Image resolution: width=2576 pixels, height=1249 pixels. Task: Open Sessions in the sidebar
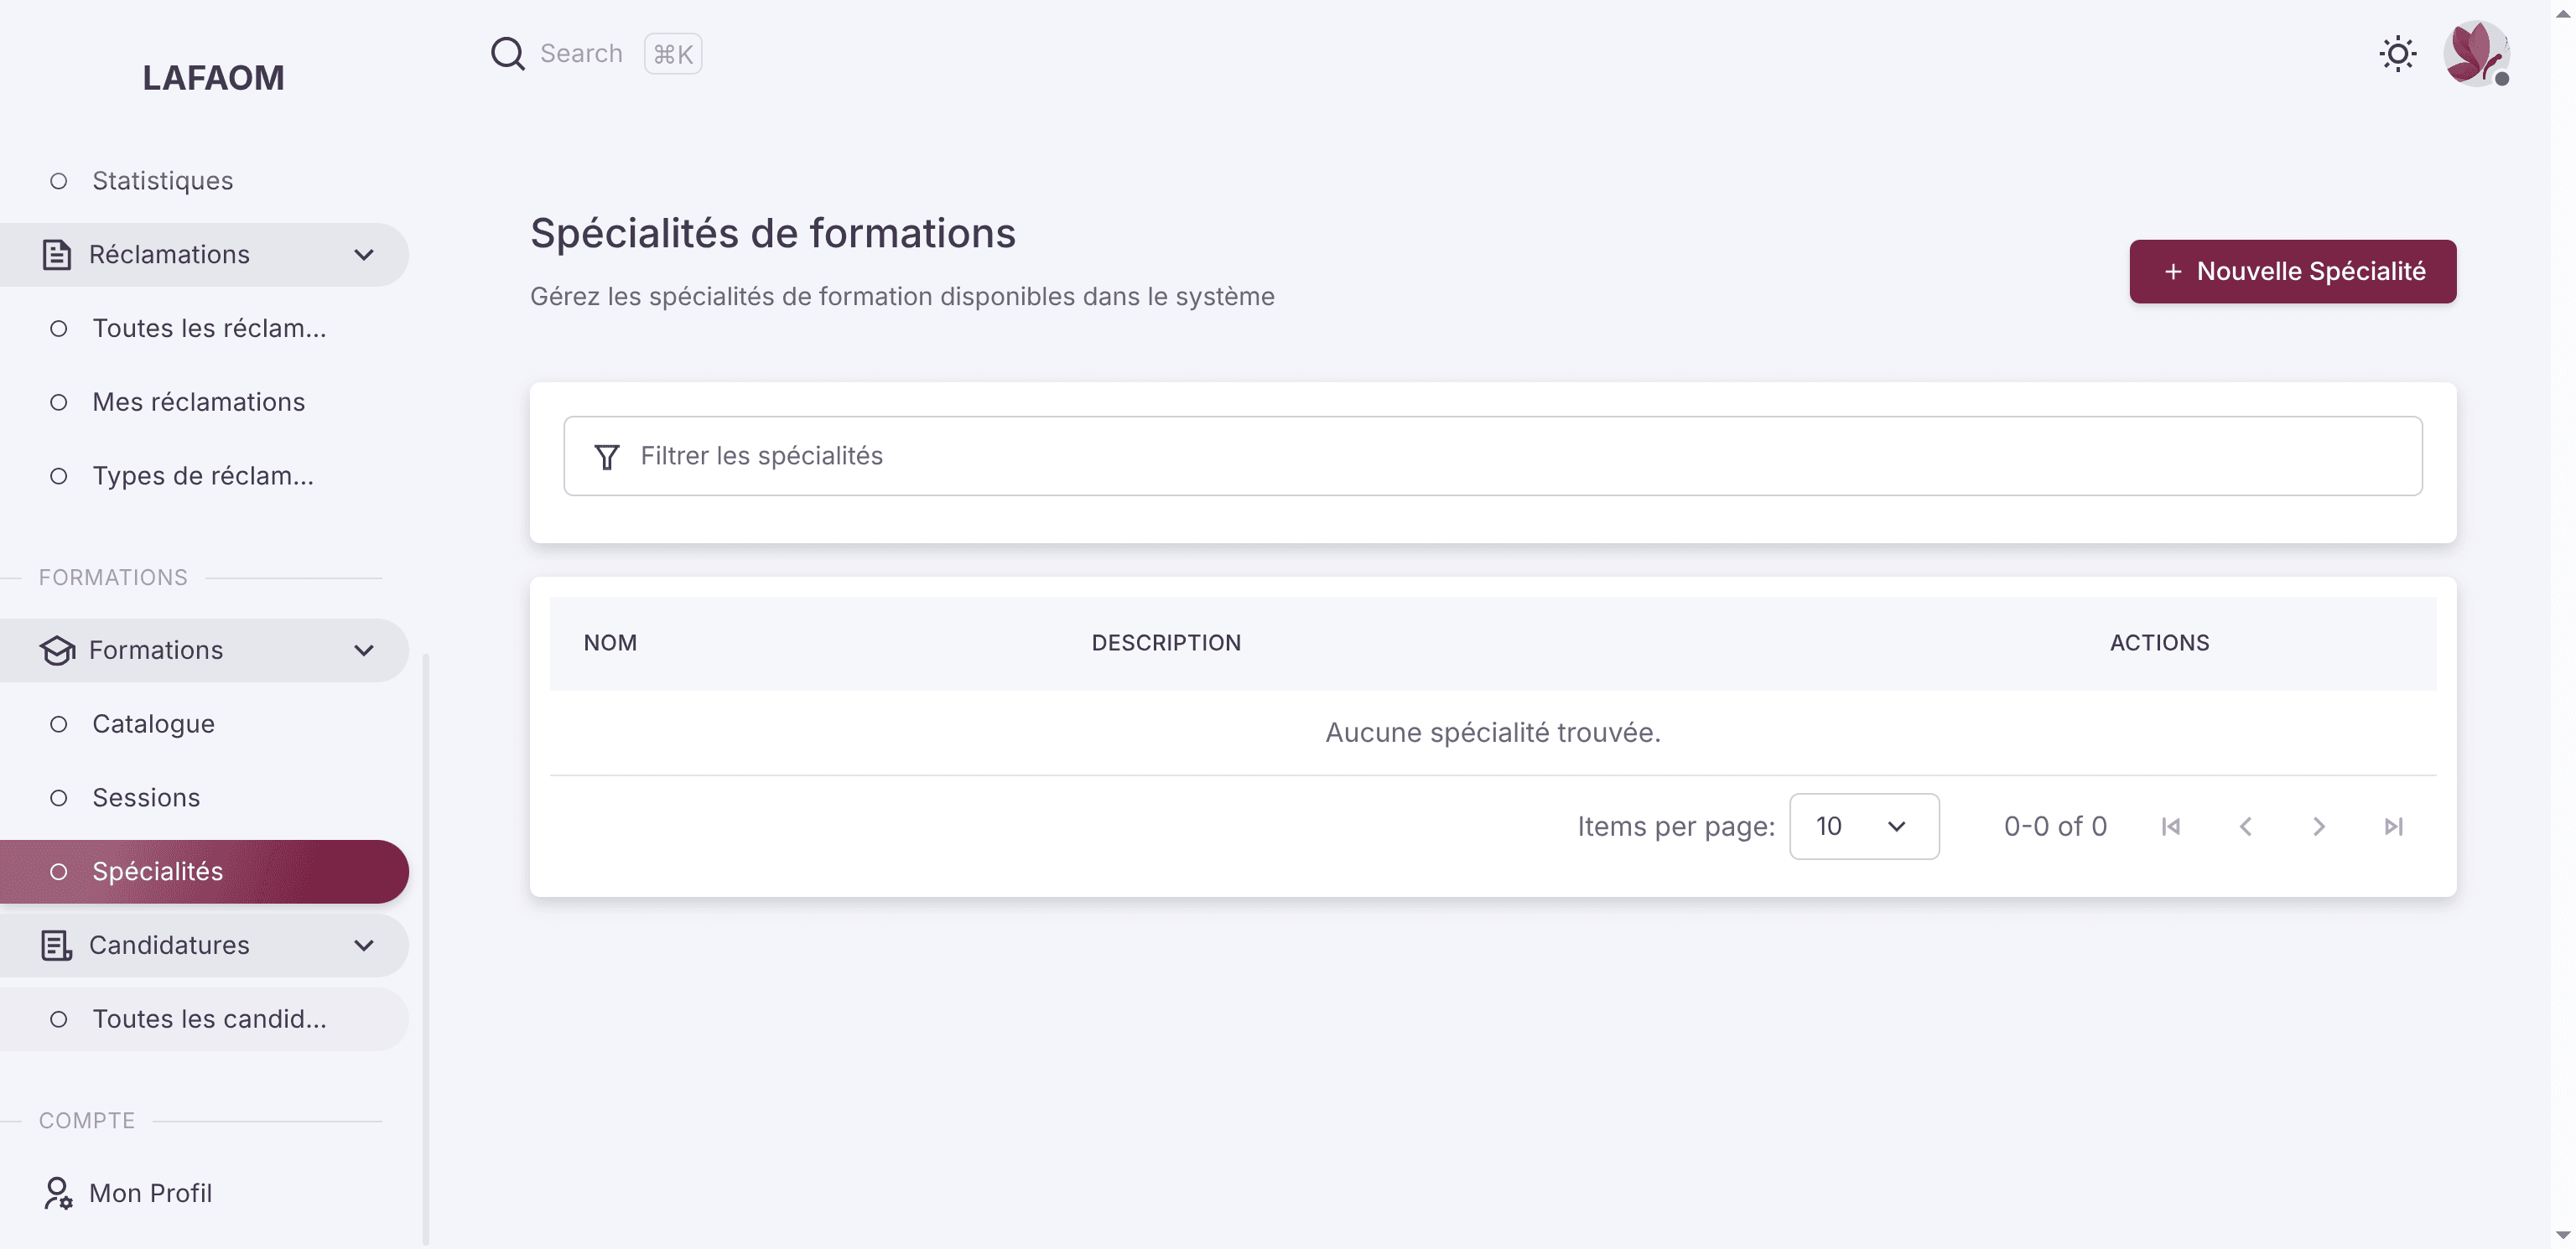click(x=204, y=798)
